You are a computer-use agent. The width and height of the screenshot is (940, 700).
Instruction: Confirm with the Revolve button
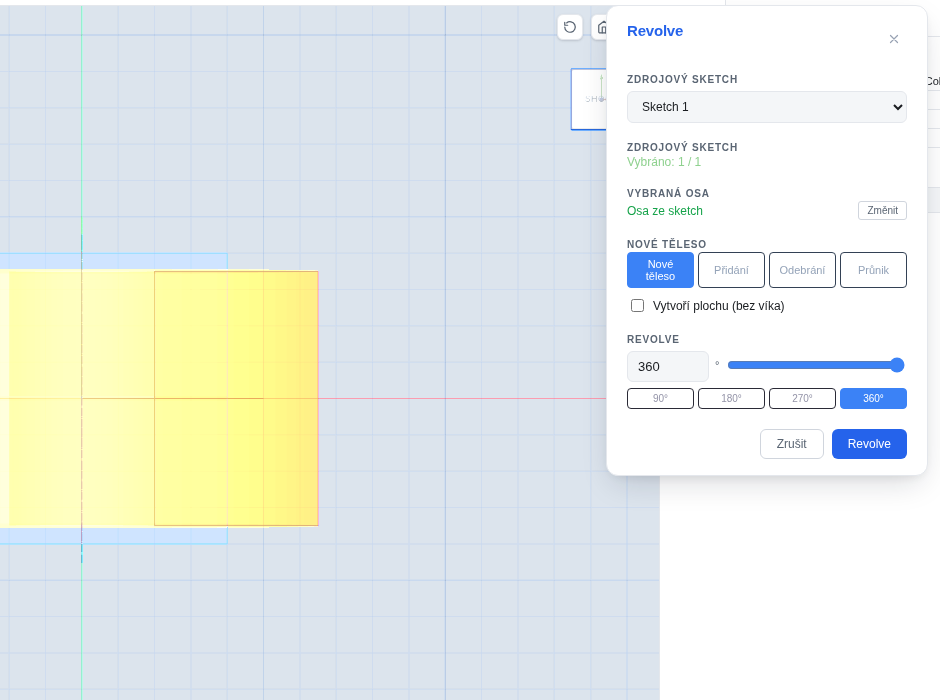(869, 444)
